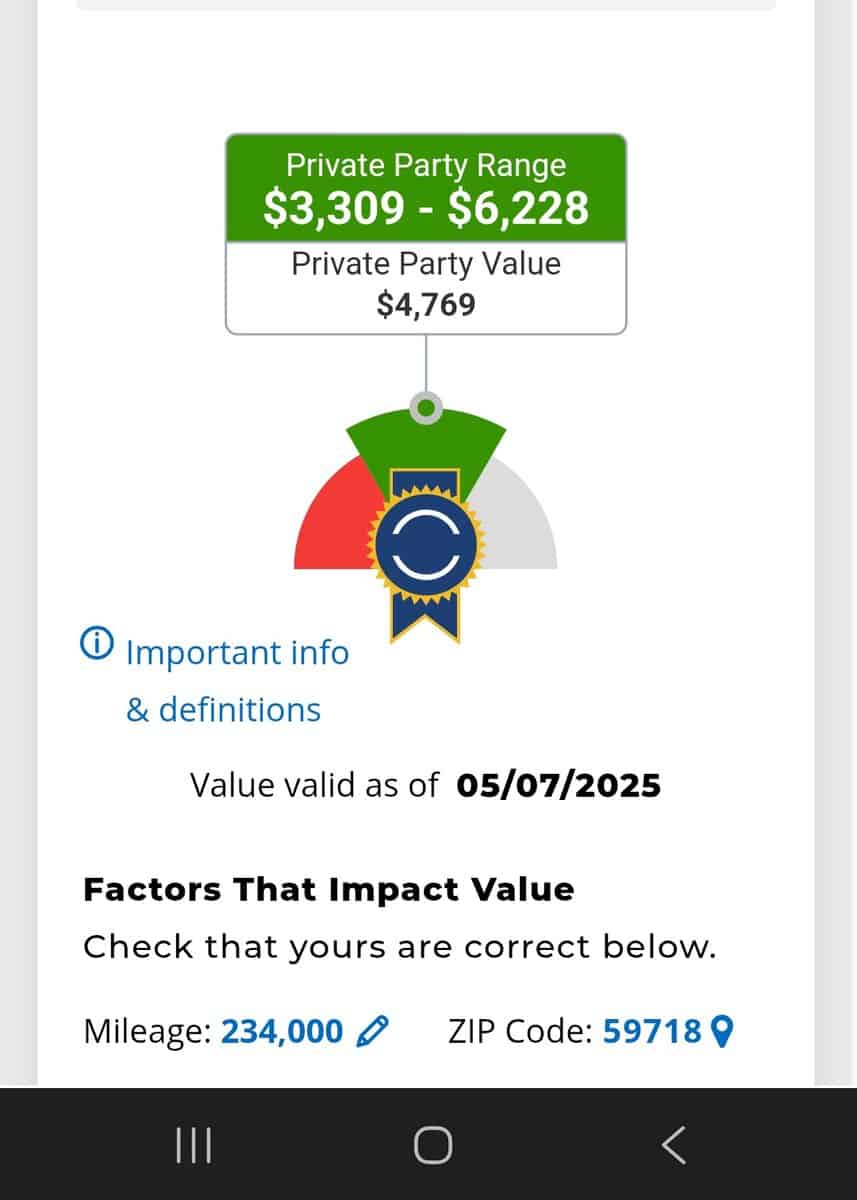Change the 59718 ZIP code
Screen dimensions: 857x1200
(x=652, y=1030)
